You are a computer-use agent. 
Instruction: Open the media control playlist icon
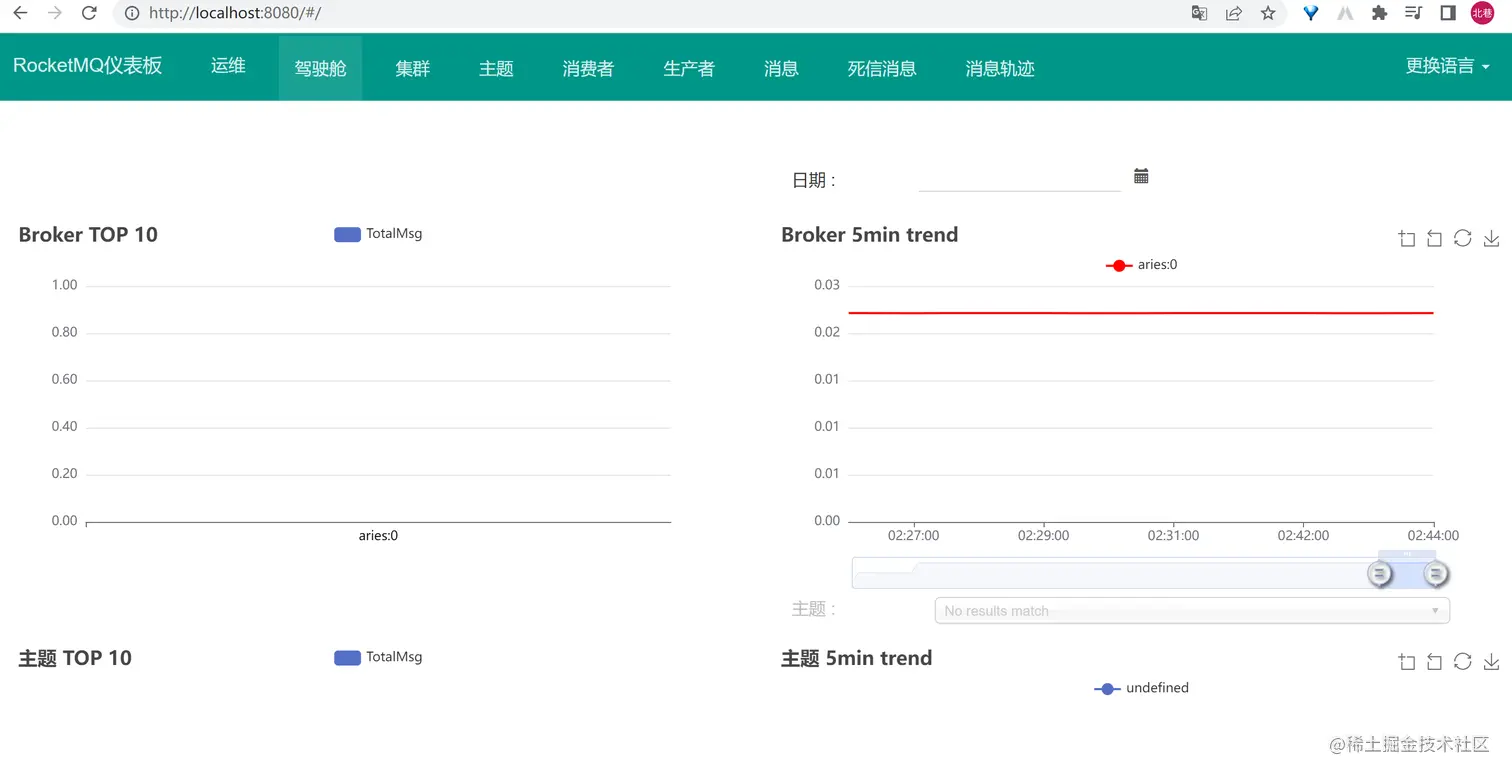tap(1413, 13)
